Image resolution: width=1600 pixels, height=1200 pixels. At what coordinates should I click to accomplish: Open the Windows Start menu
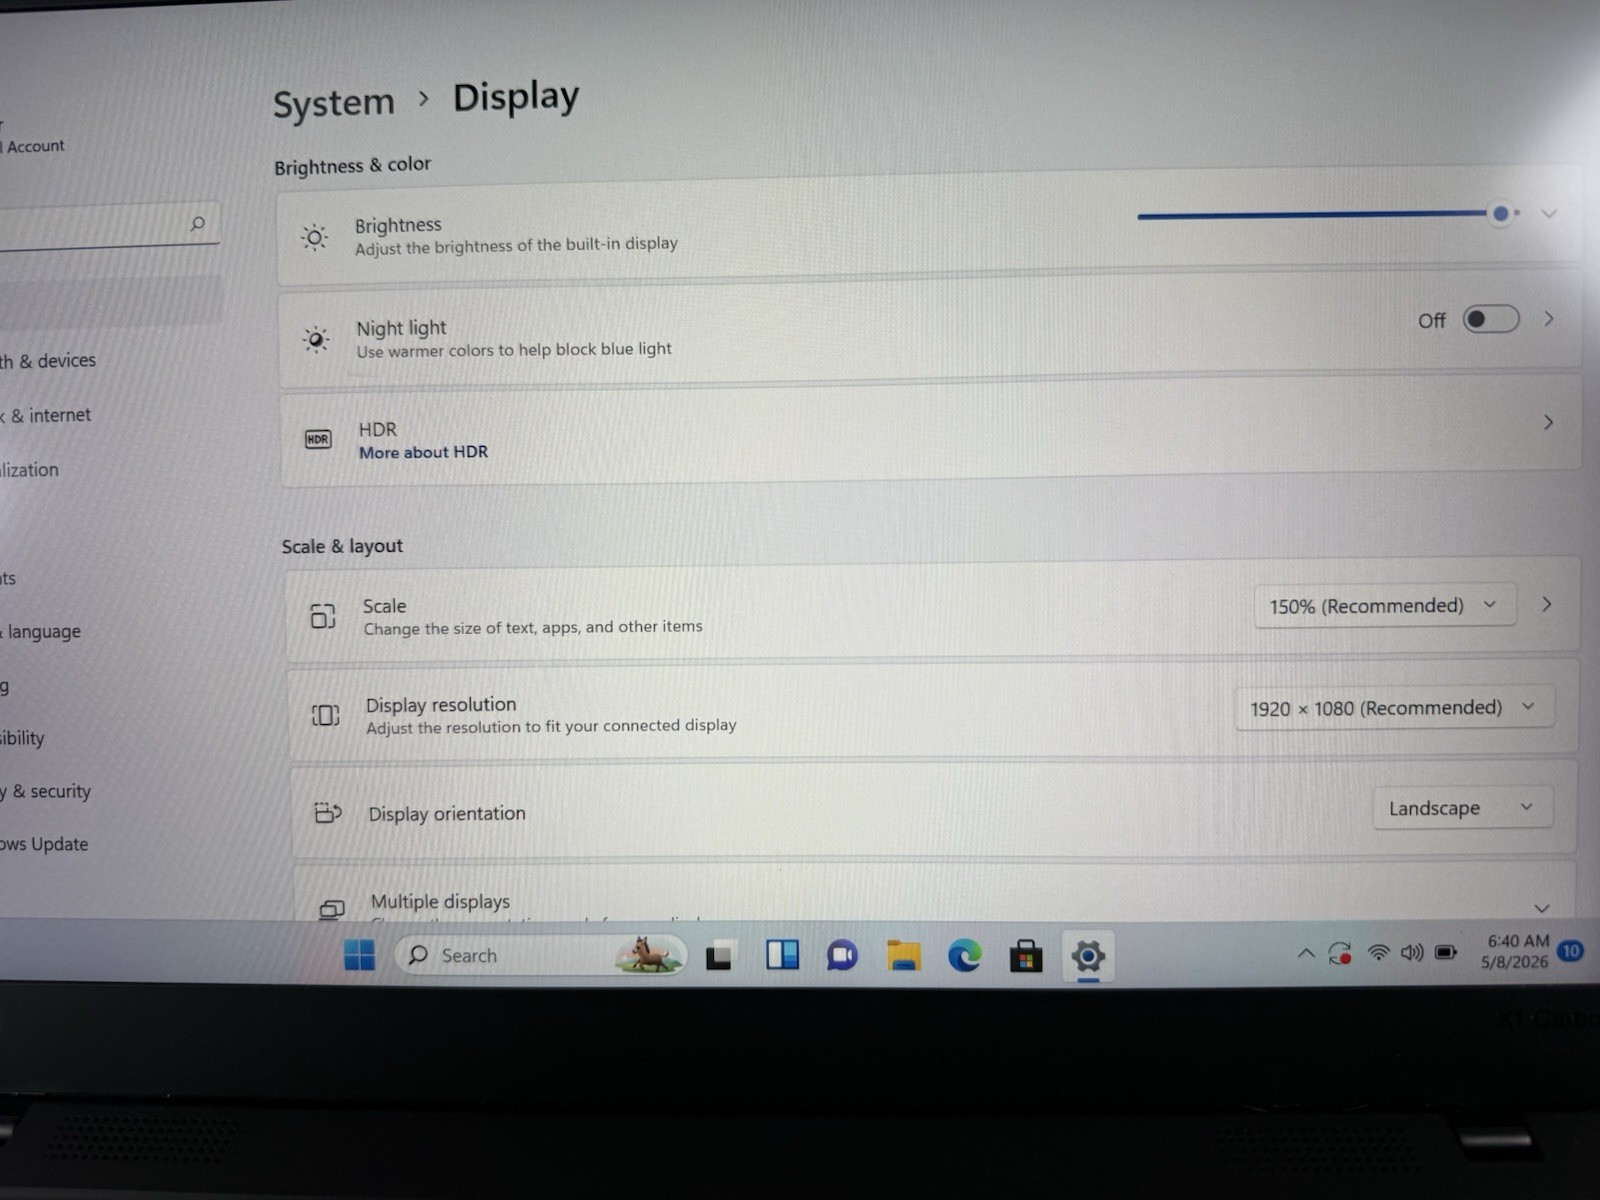(x=359, y=955)
